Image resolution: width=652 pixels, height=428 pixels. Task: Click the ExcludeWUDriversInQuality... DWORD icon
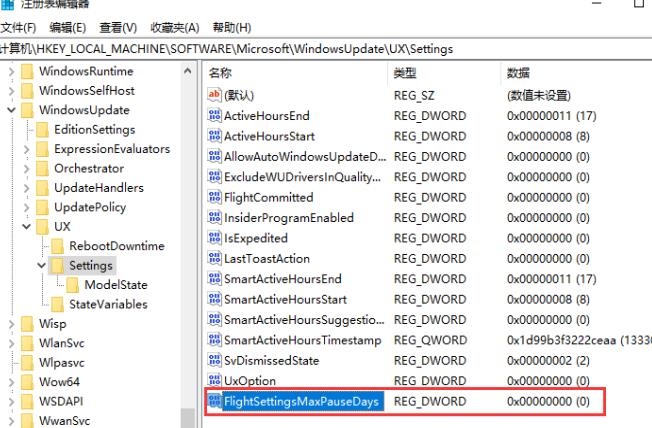(x=214, y=176)
